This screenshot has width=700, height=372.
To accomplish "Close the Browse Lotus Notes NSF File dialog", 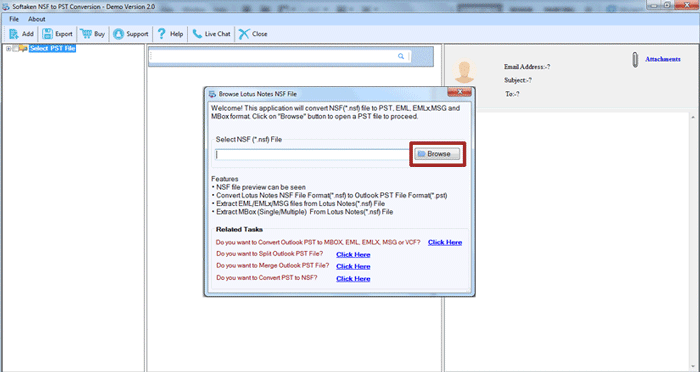I will [x=459, y=92].
